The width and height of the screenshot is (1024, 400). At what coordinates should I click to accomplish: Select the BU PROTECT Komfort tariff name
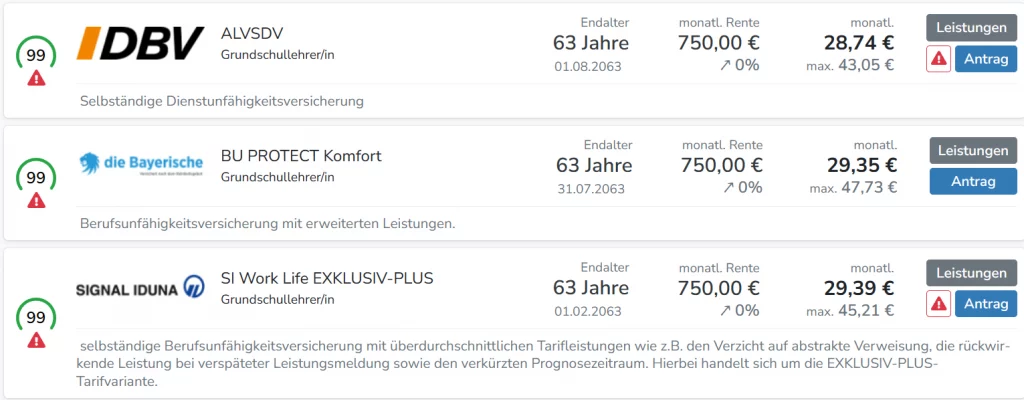(301, 156)
